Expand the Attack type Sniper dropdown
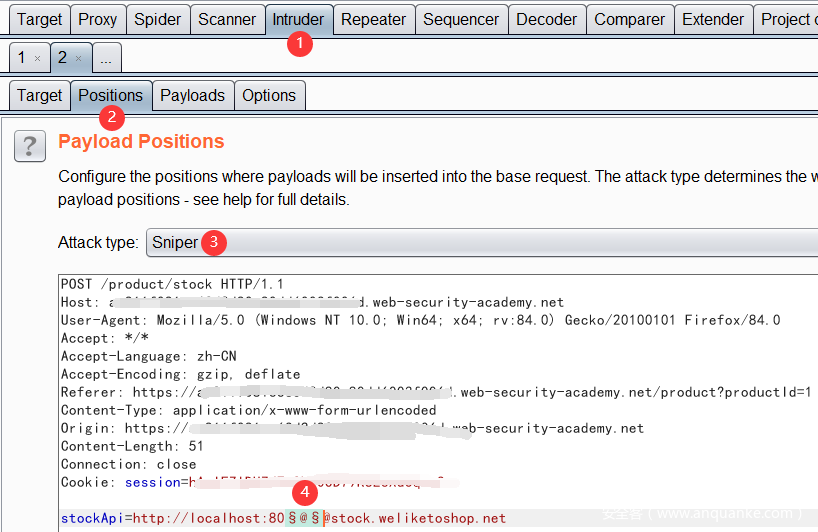The image size is (818, 532). coord(482,243)
